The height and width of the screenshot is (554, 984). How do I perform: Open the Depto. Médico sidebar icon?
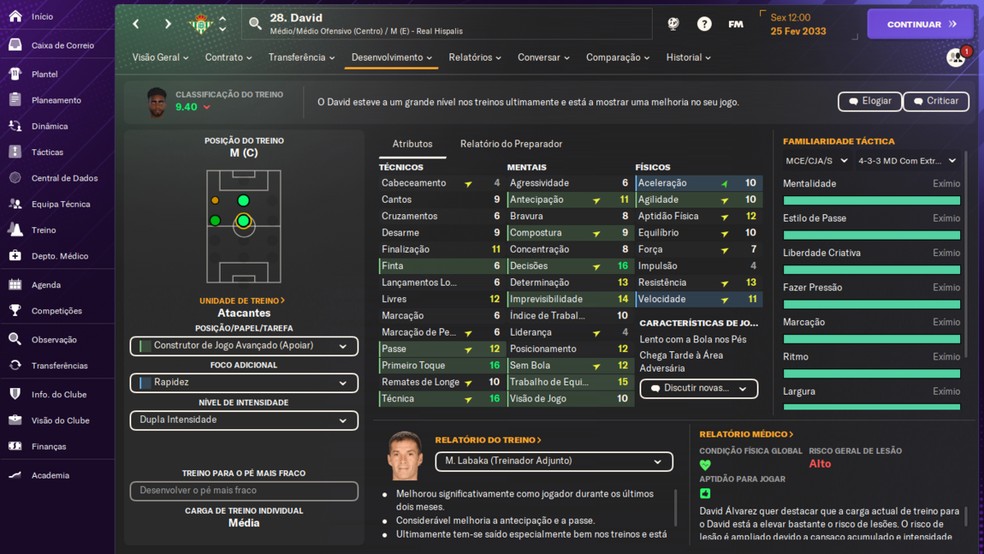coord(15,256)
